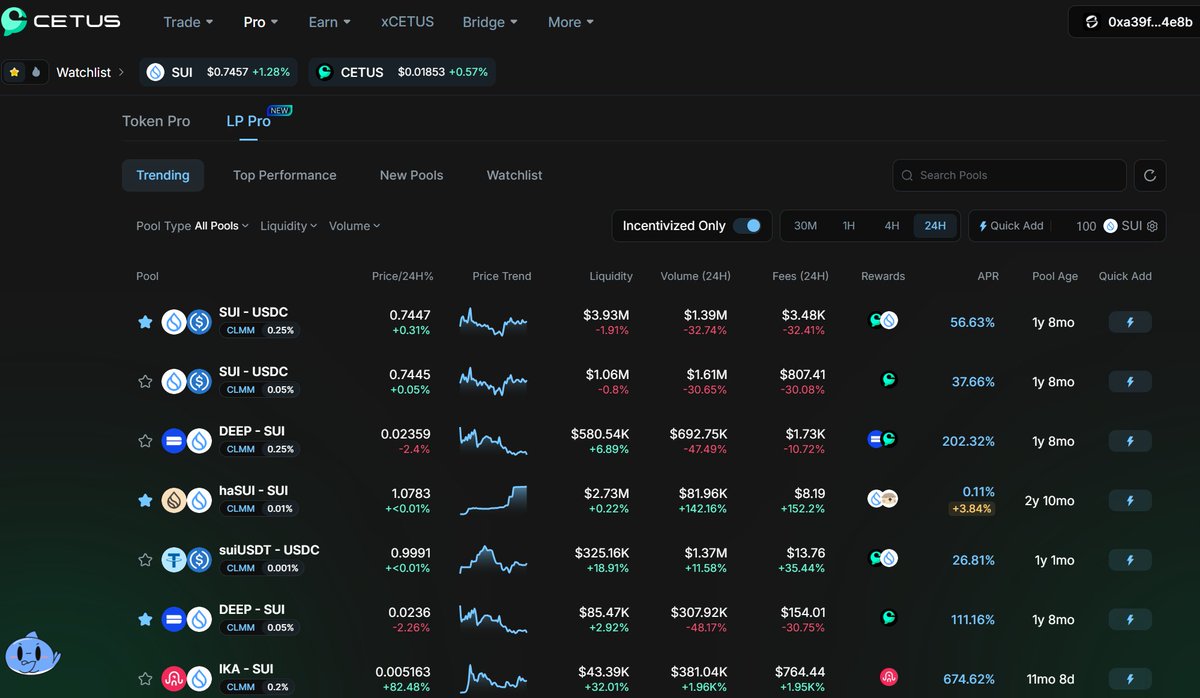Unstar the SUI - USDC 0.25% pool
The height and width of the screenshot is (698, 1200).
[145, 322]
